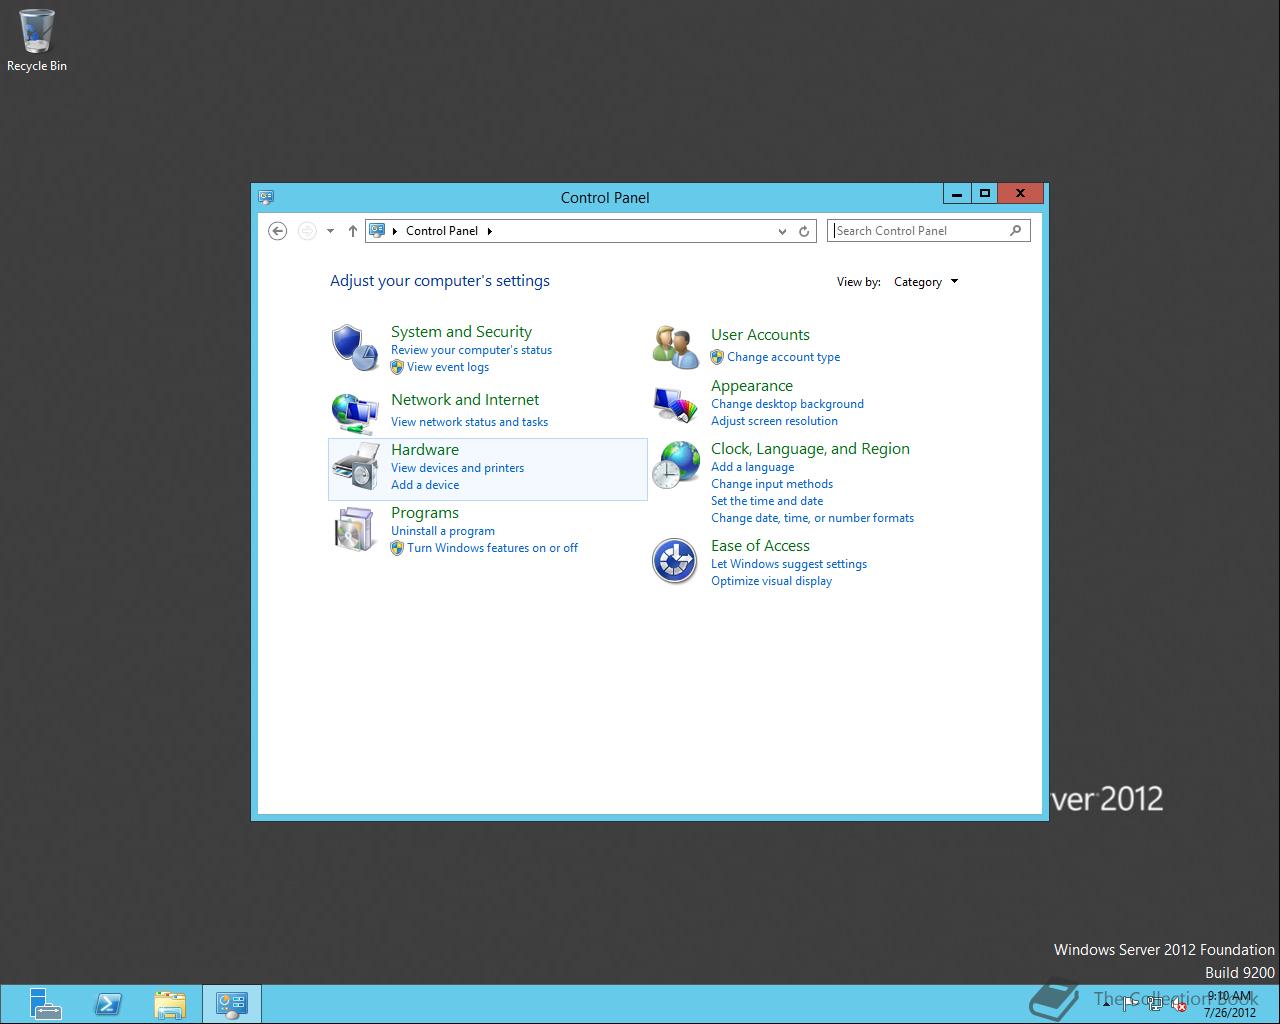The height and width of the screenshot is (1024, 1280).
Task: Launch Server Manager from the taskbar
Action: pos(45,1004)
